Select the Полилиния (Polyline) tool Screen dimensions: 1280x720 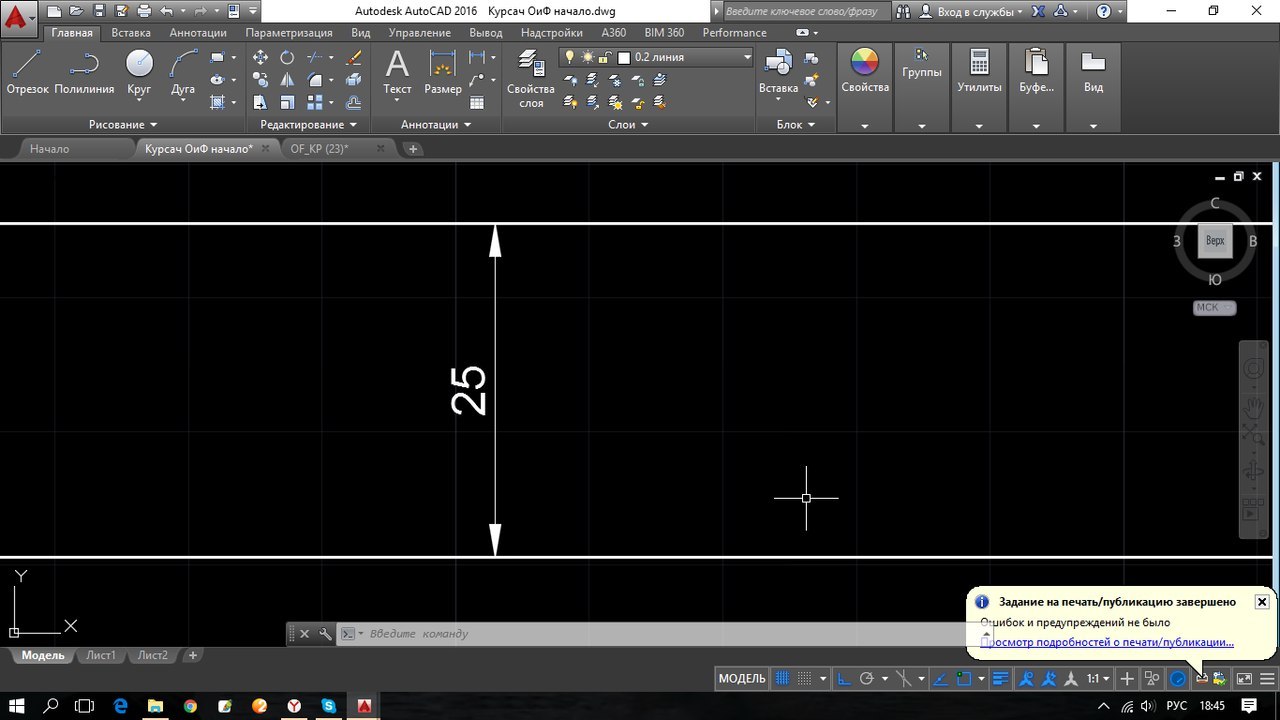click(x=84, y=72)
